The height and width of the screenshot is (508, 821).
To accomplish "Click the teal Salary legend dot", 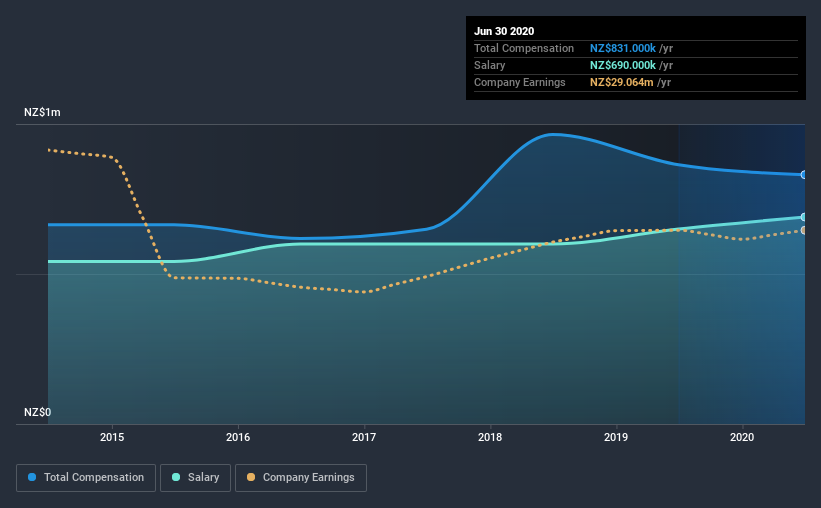I will tap(176, 477).
